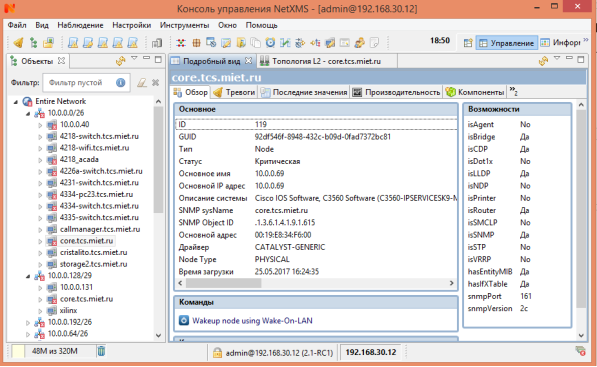Click the blank paper note toolbar icon
Image resolution: width=597 pixels, height=367 pixels.
[x=374, y=43]
